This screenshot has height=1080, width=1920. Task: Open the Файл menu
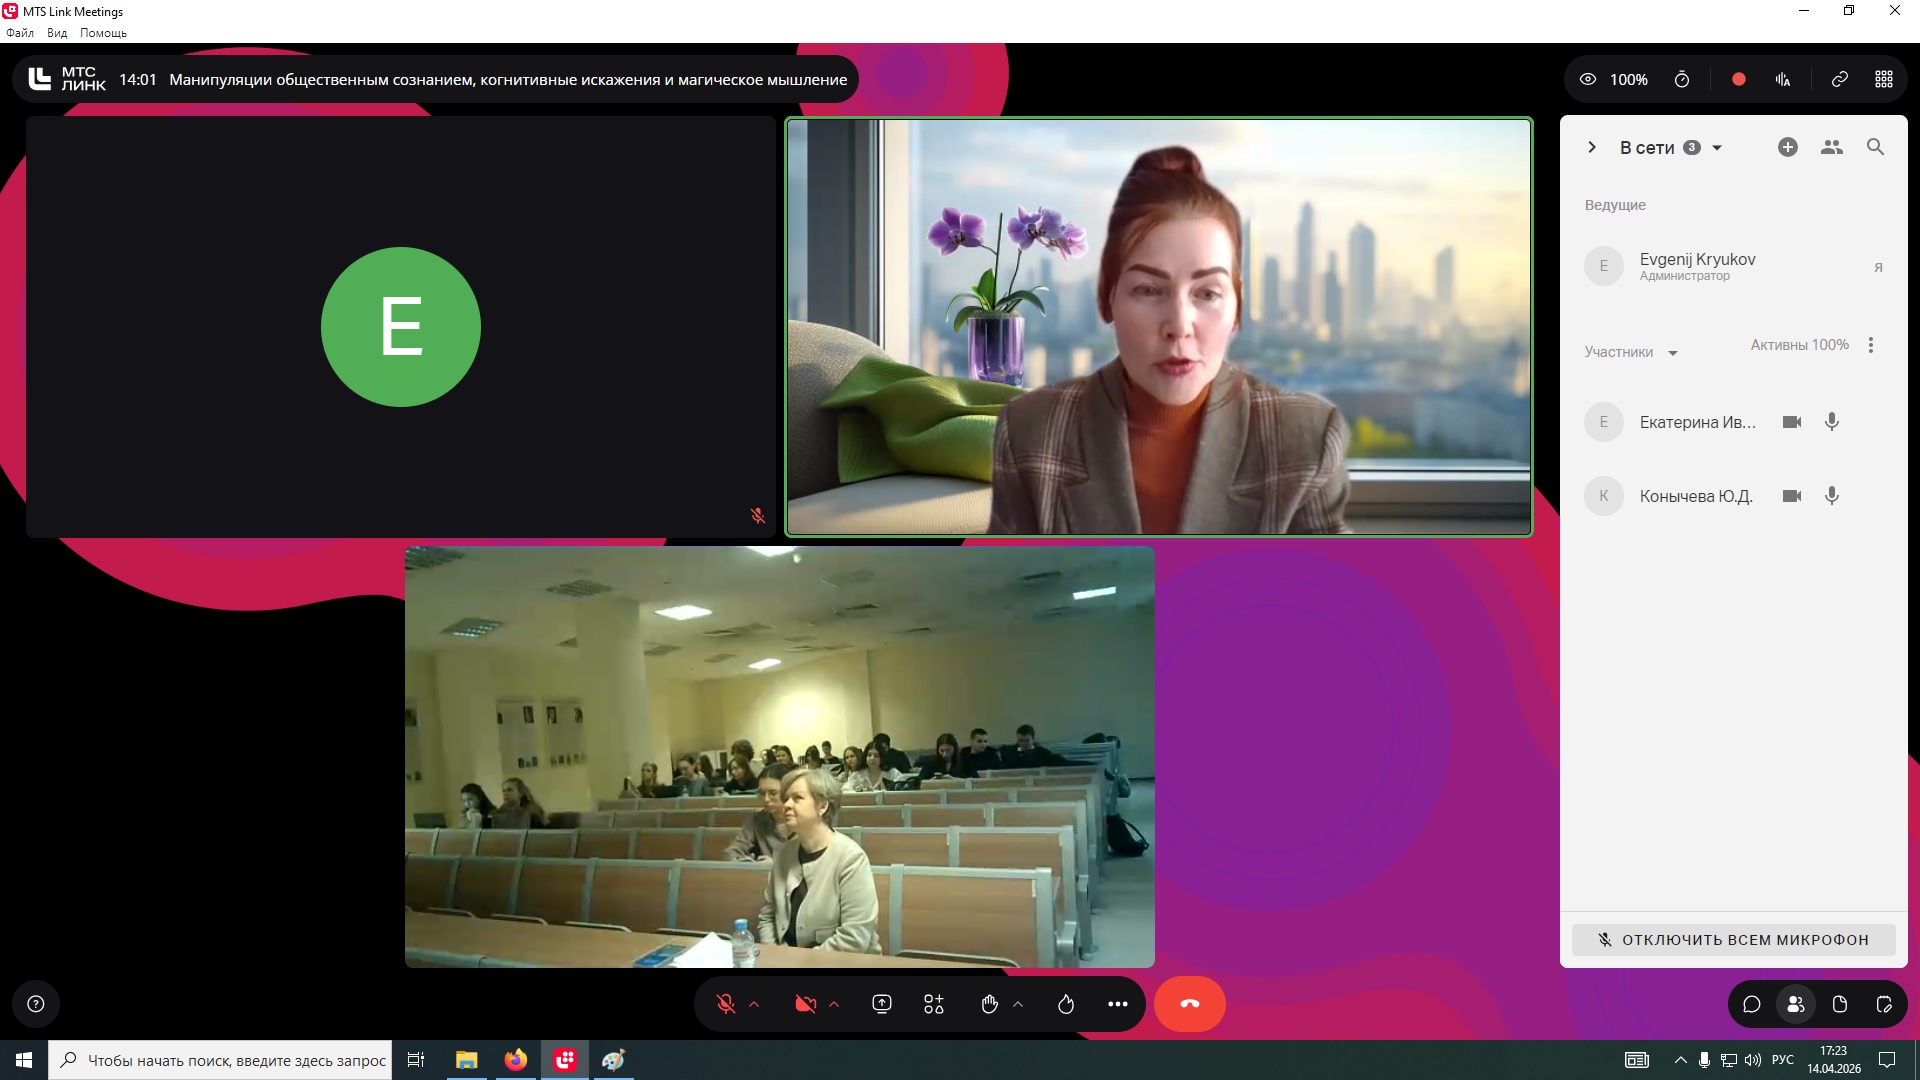(x=20, y=33)
